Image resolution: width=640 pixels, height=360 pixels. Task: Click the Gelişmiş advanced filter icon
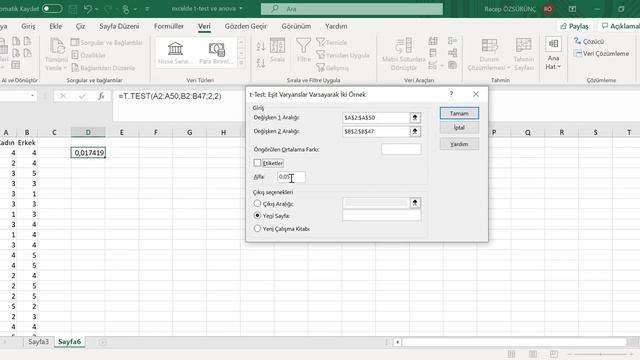[320, 67]
